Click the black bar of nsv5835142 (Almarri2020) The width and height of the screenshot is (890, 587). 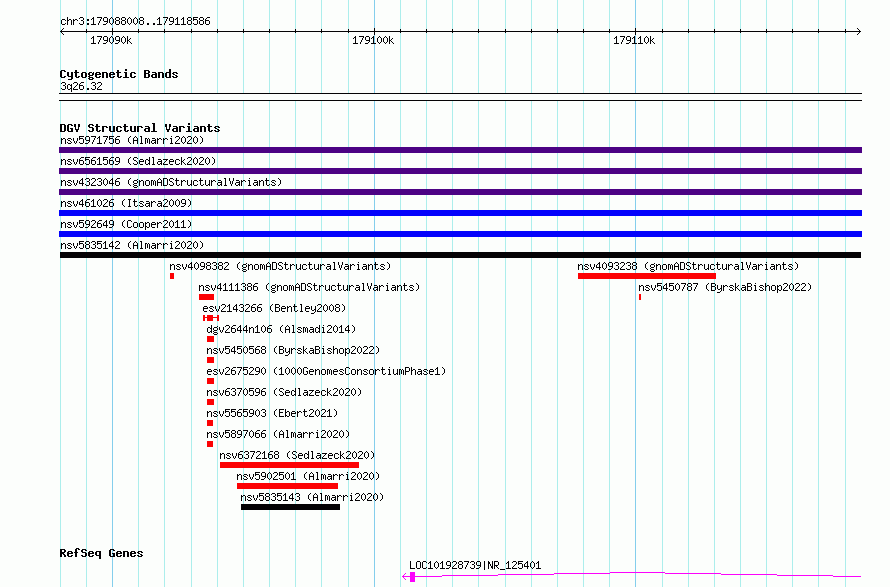click(x=460, y=255)
